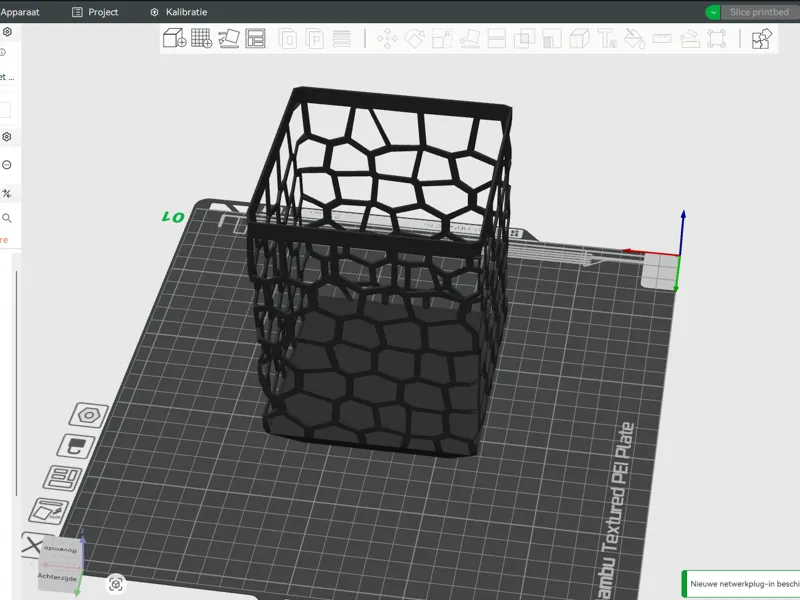This screenshot has width=800, height=600.
Task: Click the plate remove X icon
Action: [33, 544]
